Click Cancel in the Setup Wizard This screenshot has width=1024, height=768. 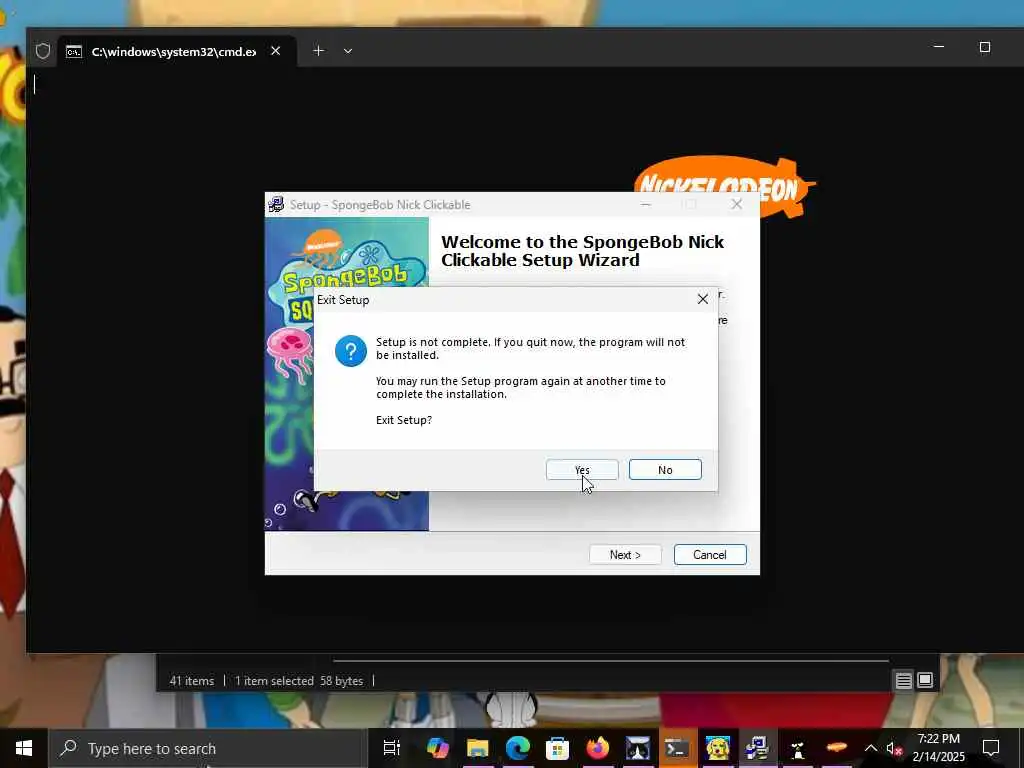710,554
